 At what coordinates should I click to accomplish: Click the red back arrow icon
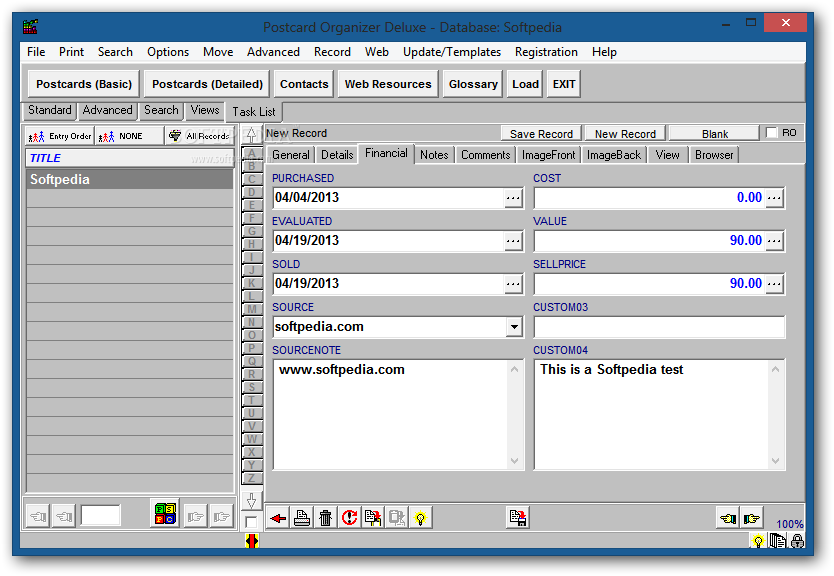coord(278,517)
